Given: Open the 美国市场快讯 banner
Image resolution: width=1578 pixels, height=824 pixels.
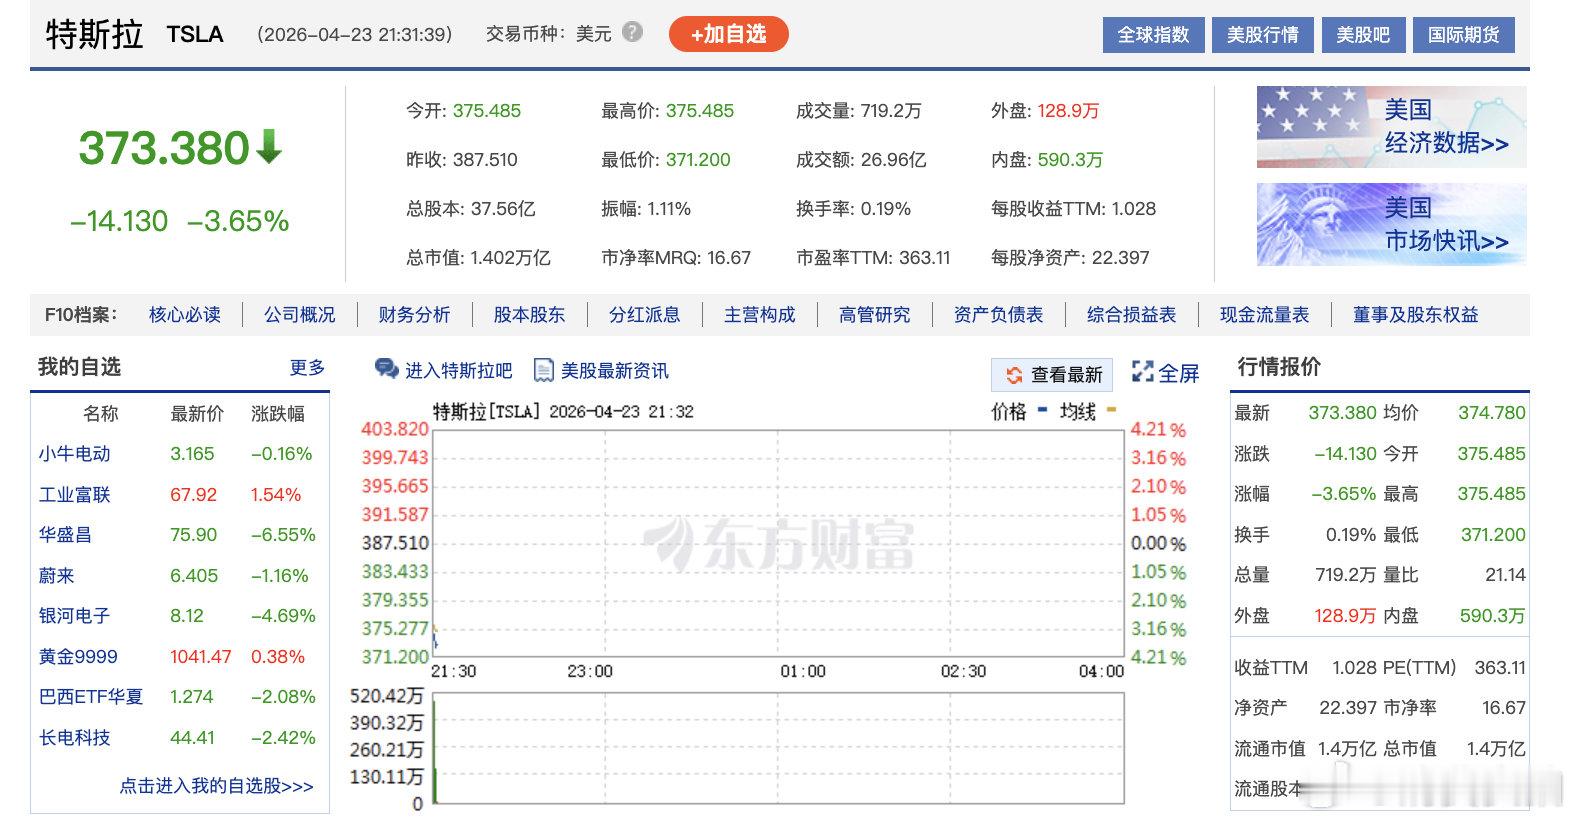Looking at the screenshot, I should point(1391,224).
